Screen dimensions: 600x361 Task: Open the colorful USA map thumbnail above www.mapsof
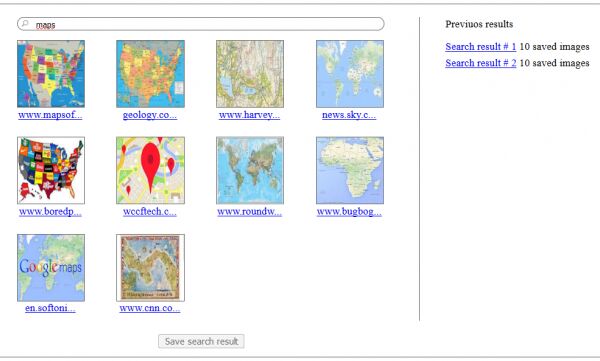51,74
